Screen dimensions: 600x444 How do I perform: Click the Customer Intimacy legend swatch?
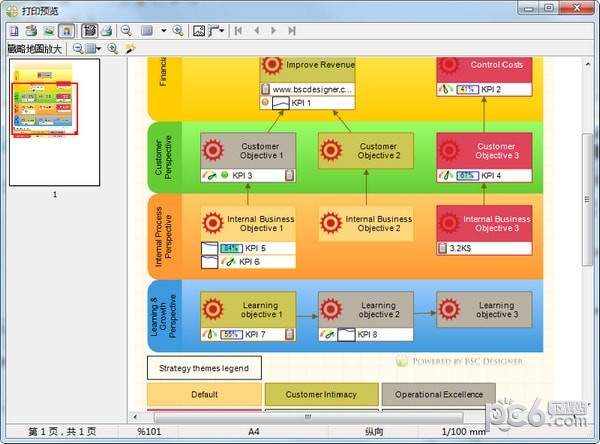(x=322, y=395)
